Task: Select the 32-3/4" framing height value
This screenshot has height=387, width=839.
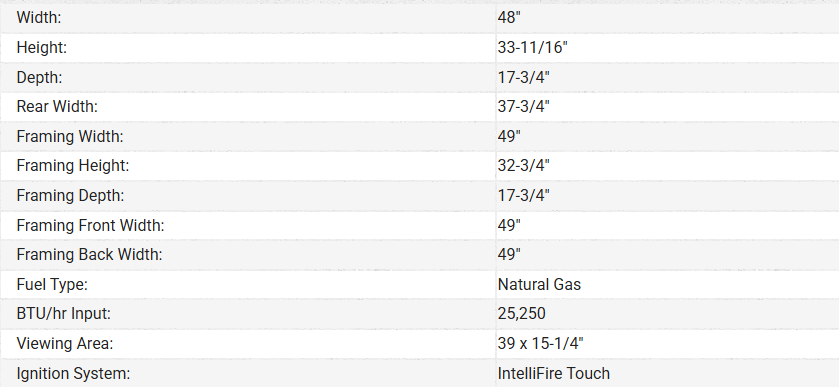Action: (523, 166)
